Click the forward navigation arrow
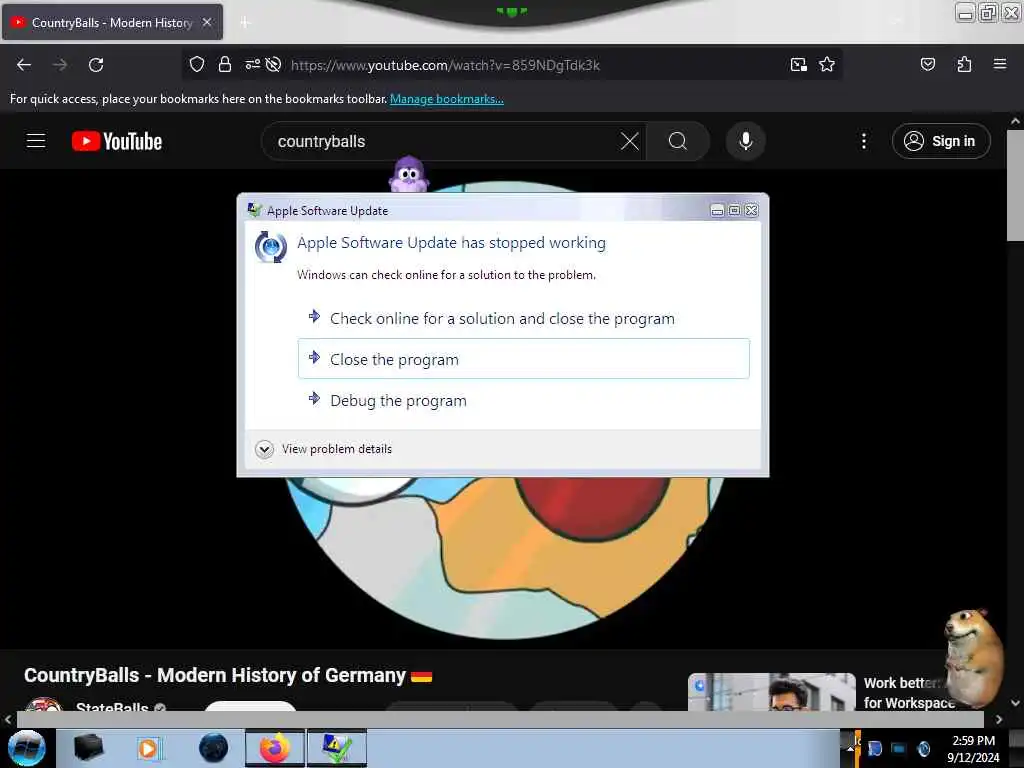1024x768 pixels. (59, 65)
